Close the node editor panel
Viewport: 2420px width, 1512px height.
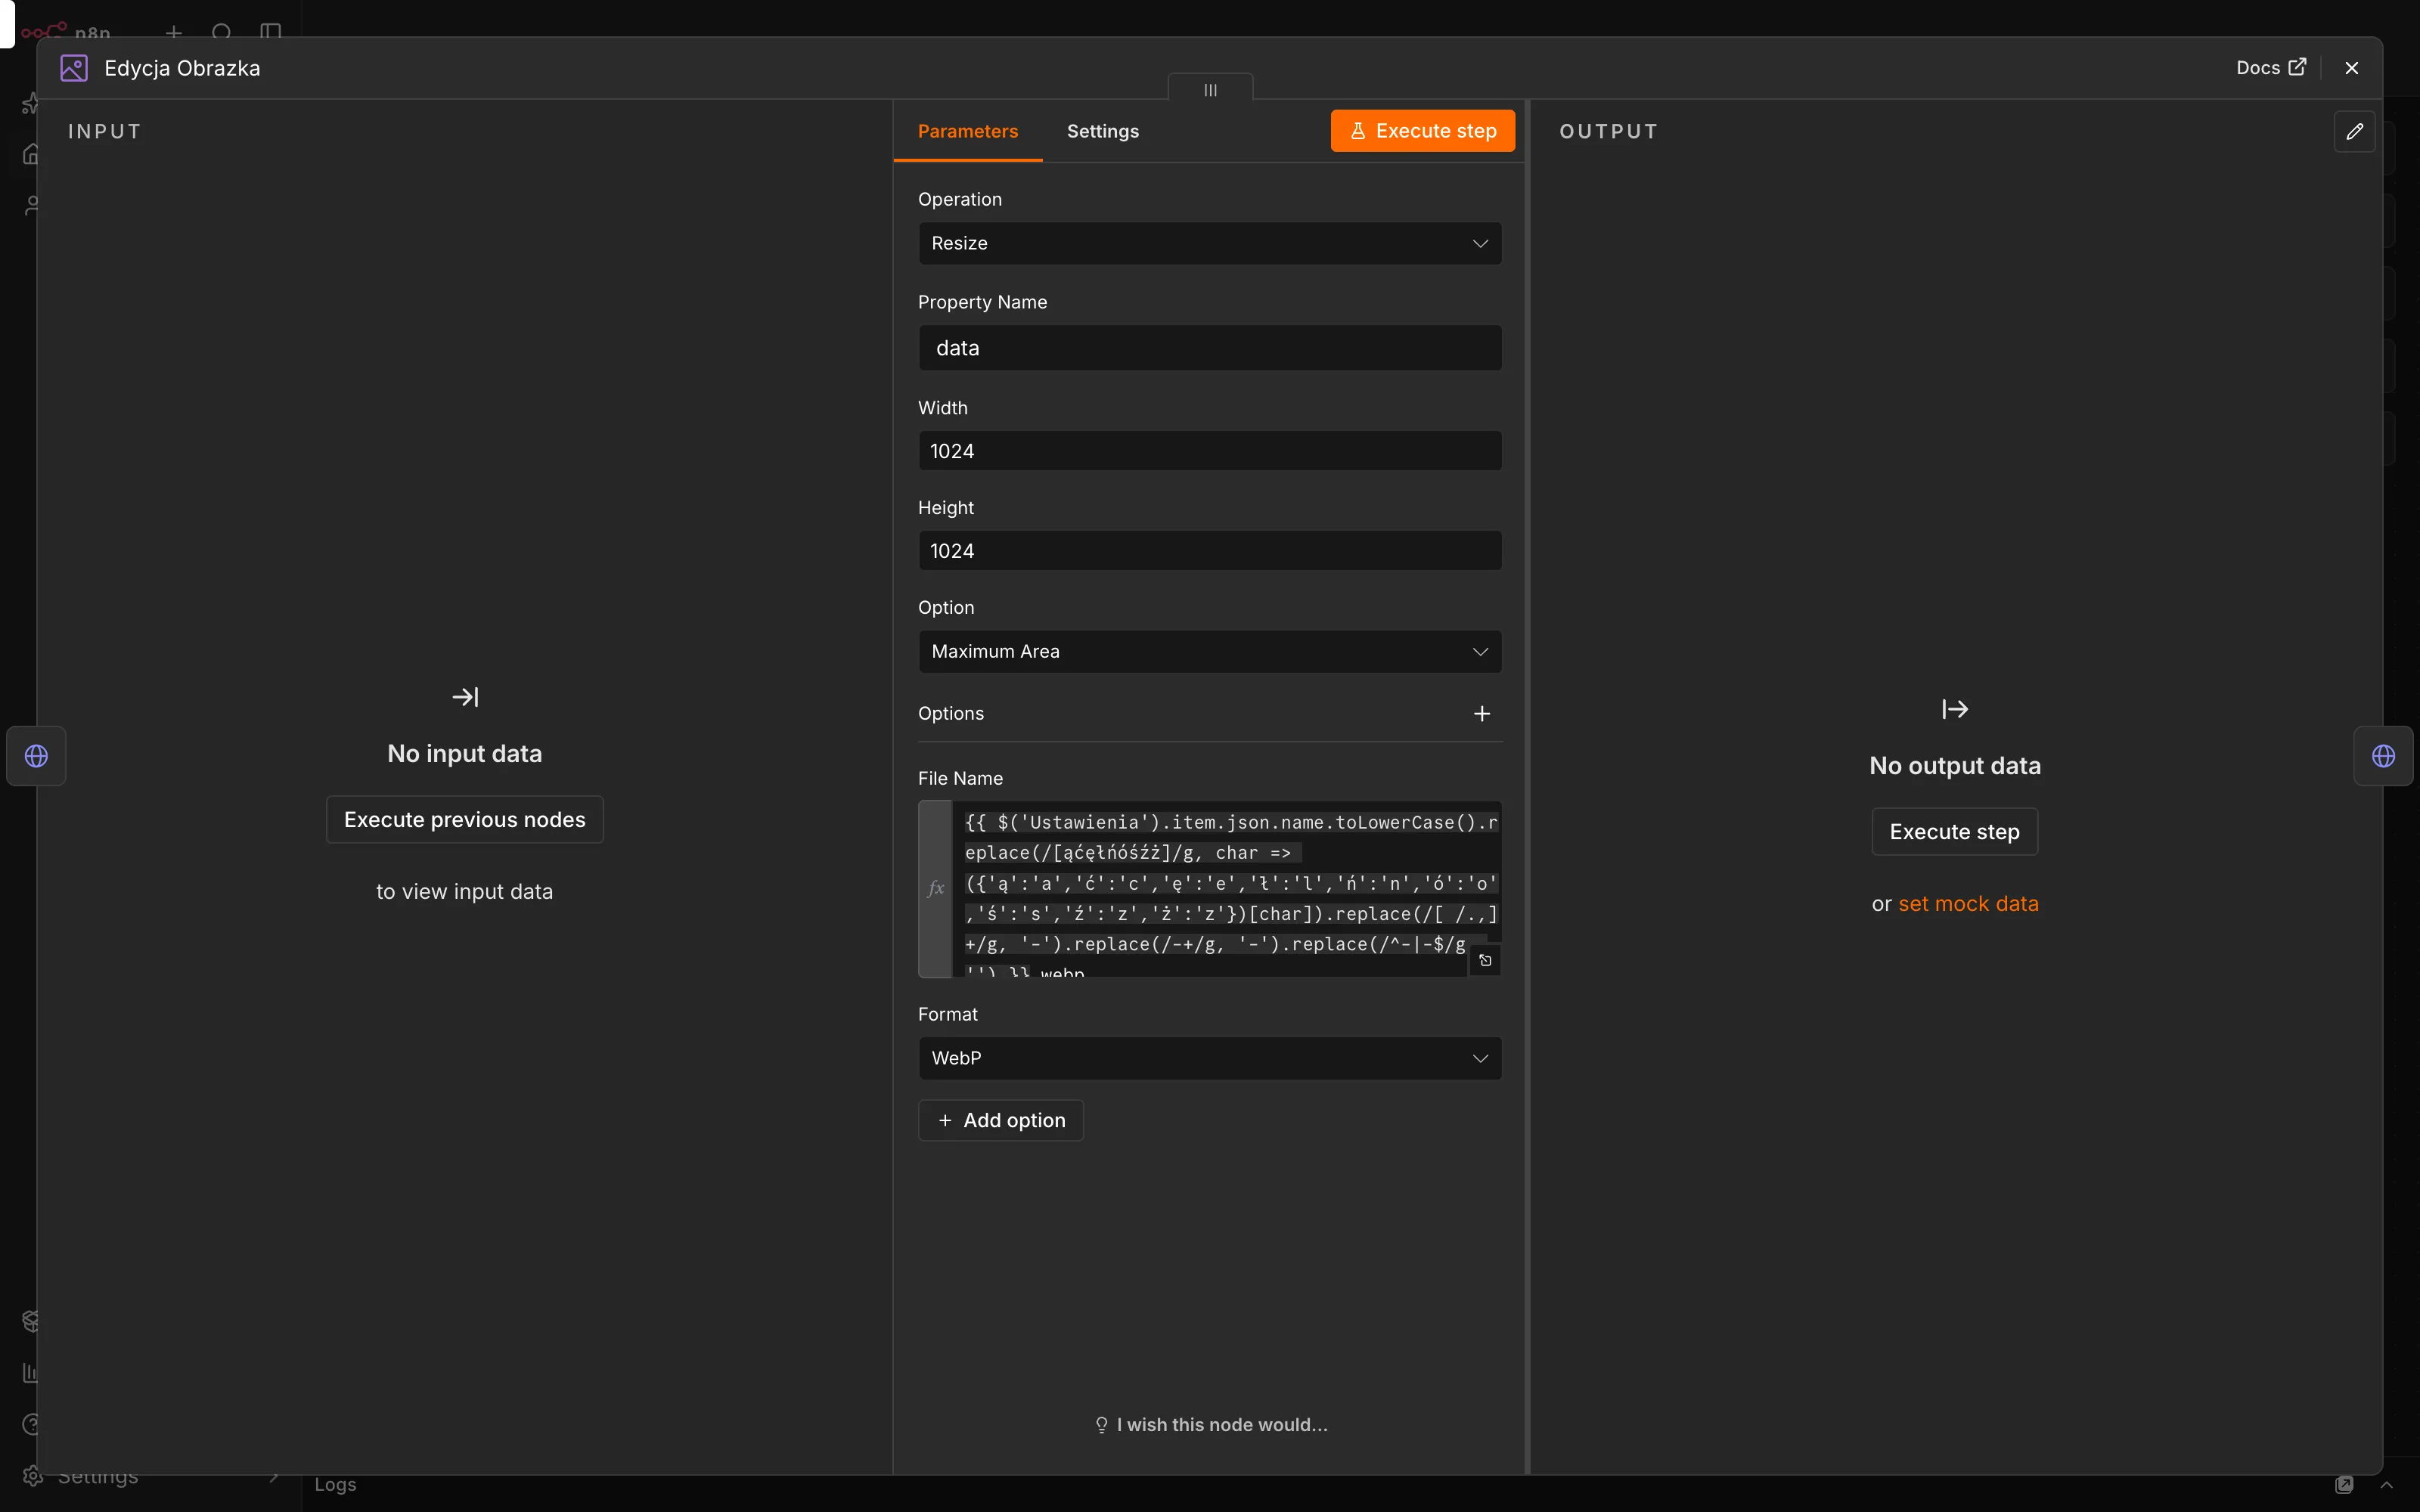(x=2352, y=68)
